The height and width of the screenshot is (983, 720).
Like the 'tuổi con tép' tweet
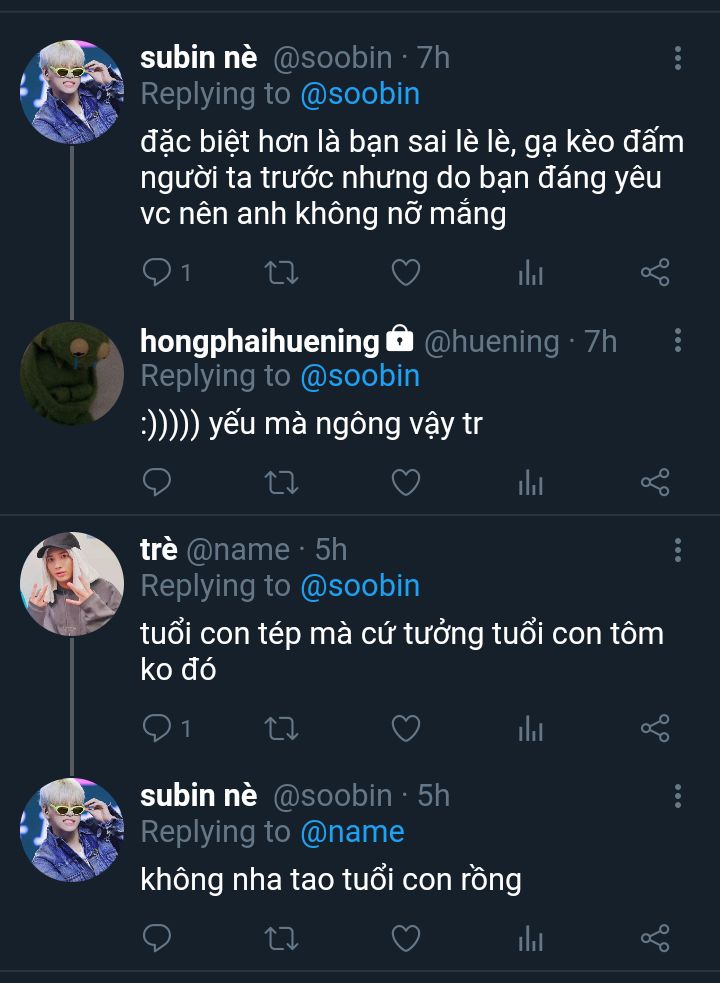pyautogui.click(x=405, y=728)
